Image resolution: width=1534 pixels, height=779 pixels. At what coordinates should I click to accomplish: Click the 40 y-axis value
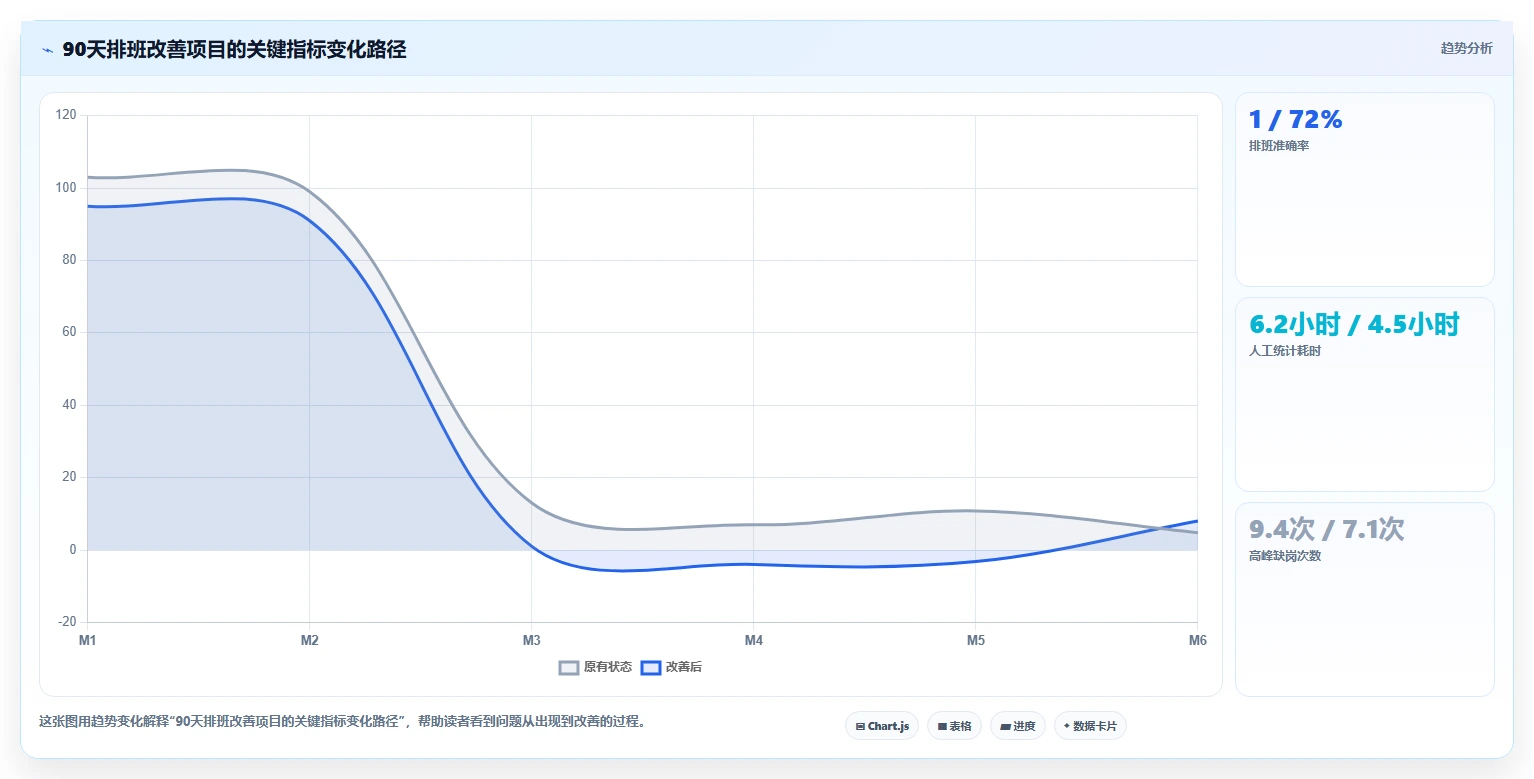point(69,405)
